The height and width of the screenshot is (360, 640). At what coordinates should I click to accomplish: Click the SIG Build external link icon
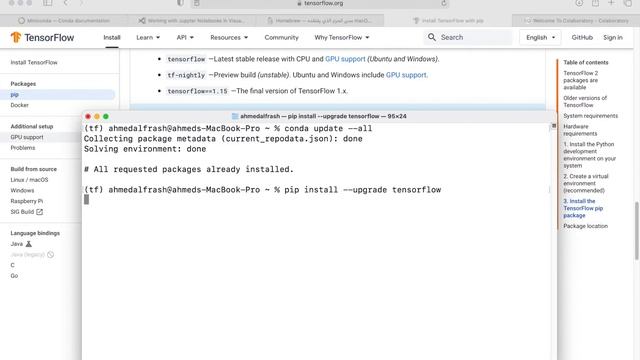39,212
